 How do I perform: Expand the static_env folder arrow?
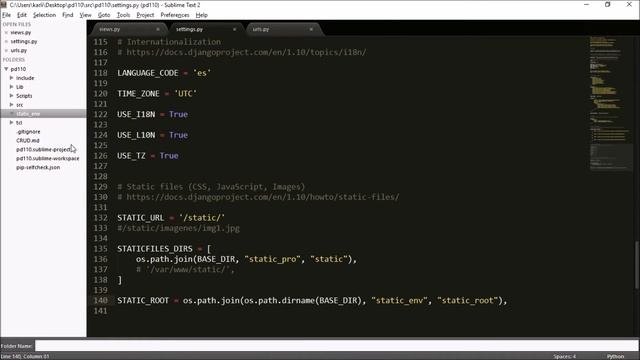[x=11, y=113]
